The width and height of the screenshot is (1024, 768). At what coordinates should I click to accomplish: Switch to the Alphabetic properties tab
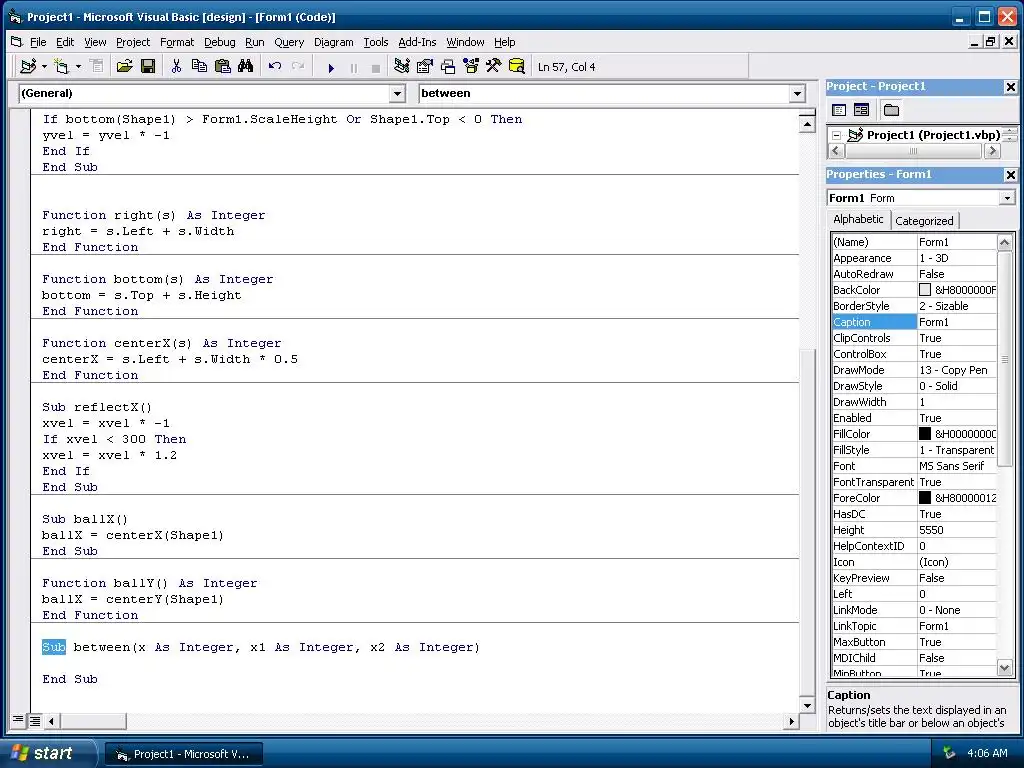[x=858, y=219]
